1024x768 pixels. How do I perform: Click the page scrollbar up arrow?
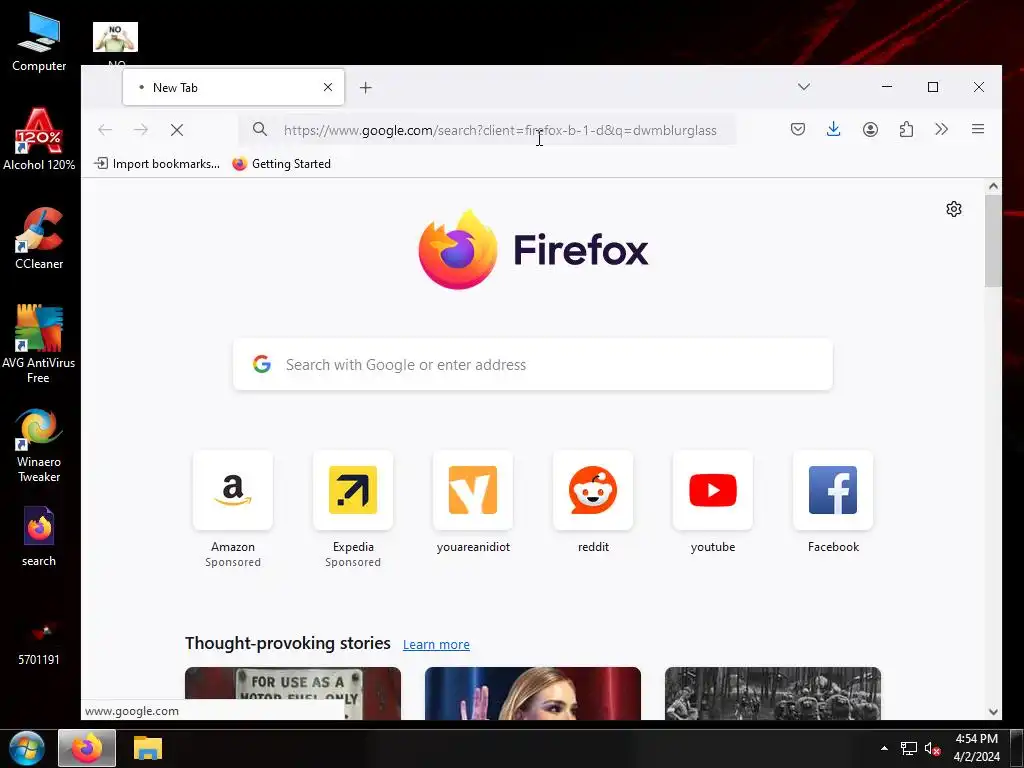993,186
